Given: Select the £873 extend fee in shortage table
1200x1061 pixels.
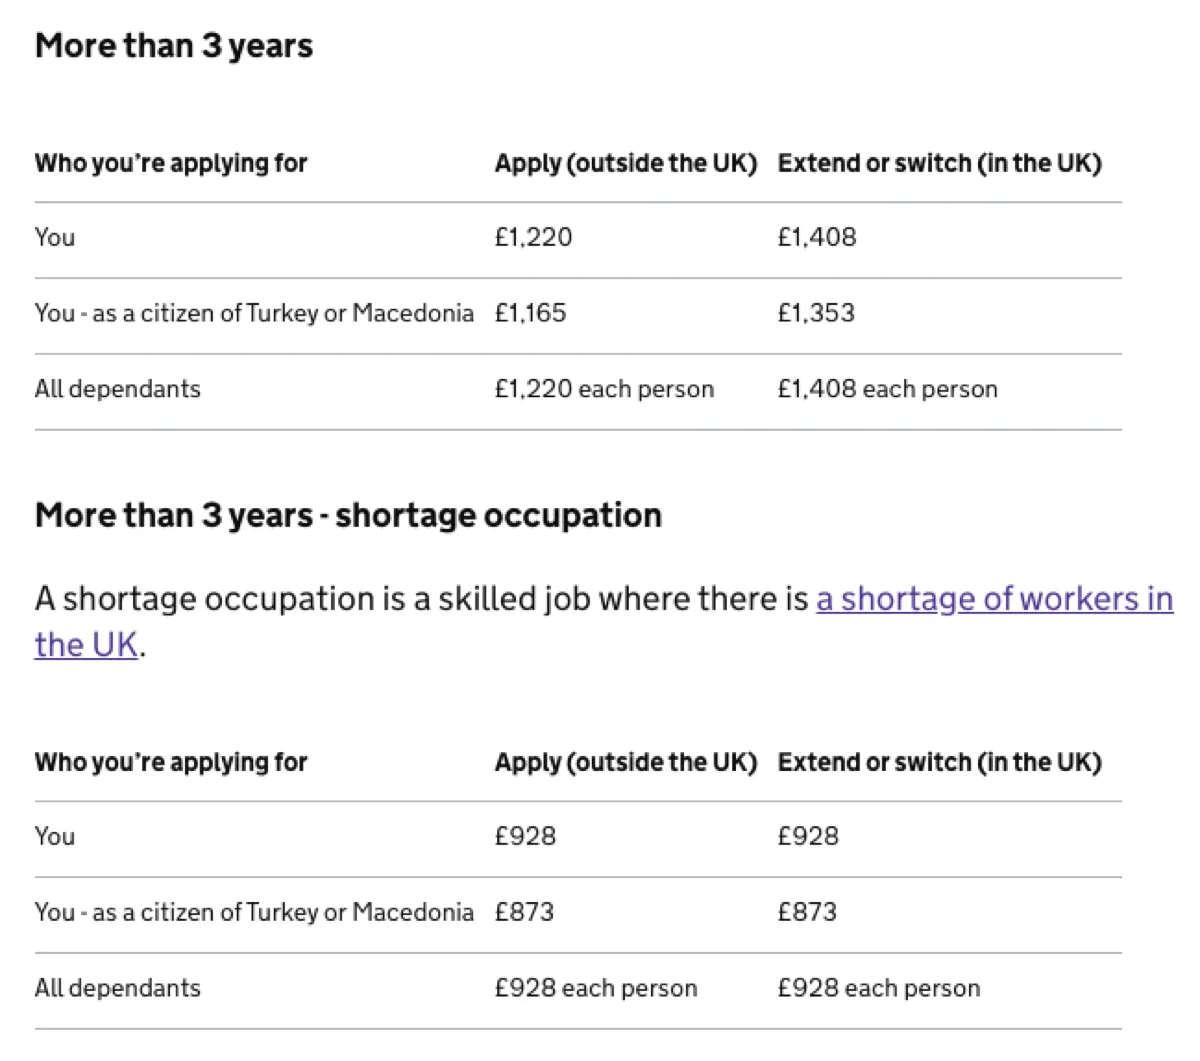Looking at the screenshot, I should [x=807, y=912].
